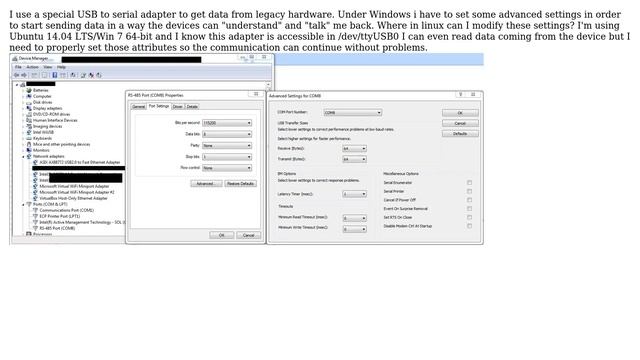Click the Batteries device icon
640x360 pixels.
[x=29, y=90]
